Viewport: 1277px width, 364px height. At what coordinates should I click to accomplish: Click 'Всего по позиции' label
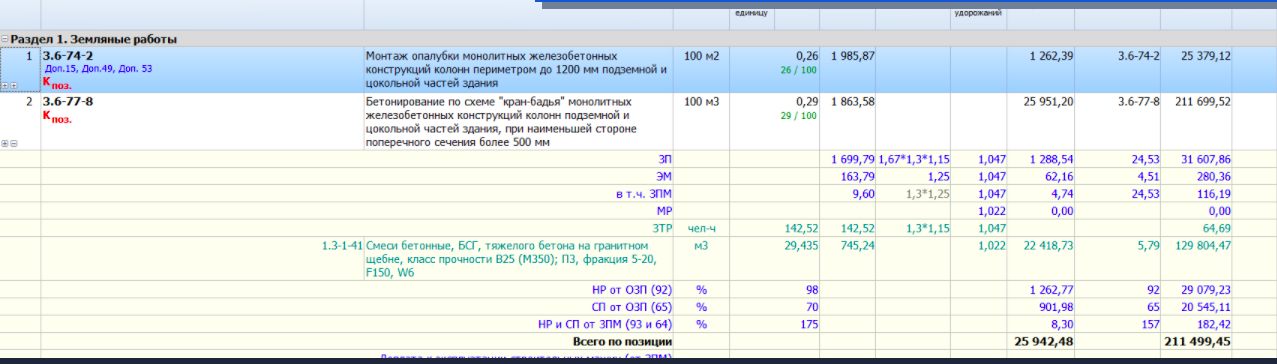pyautogui.click(x=622, y=341)
